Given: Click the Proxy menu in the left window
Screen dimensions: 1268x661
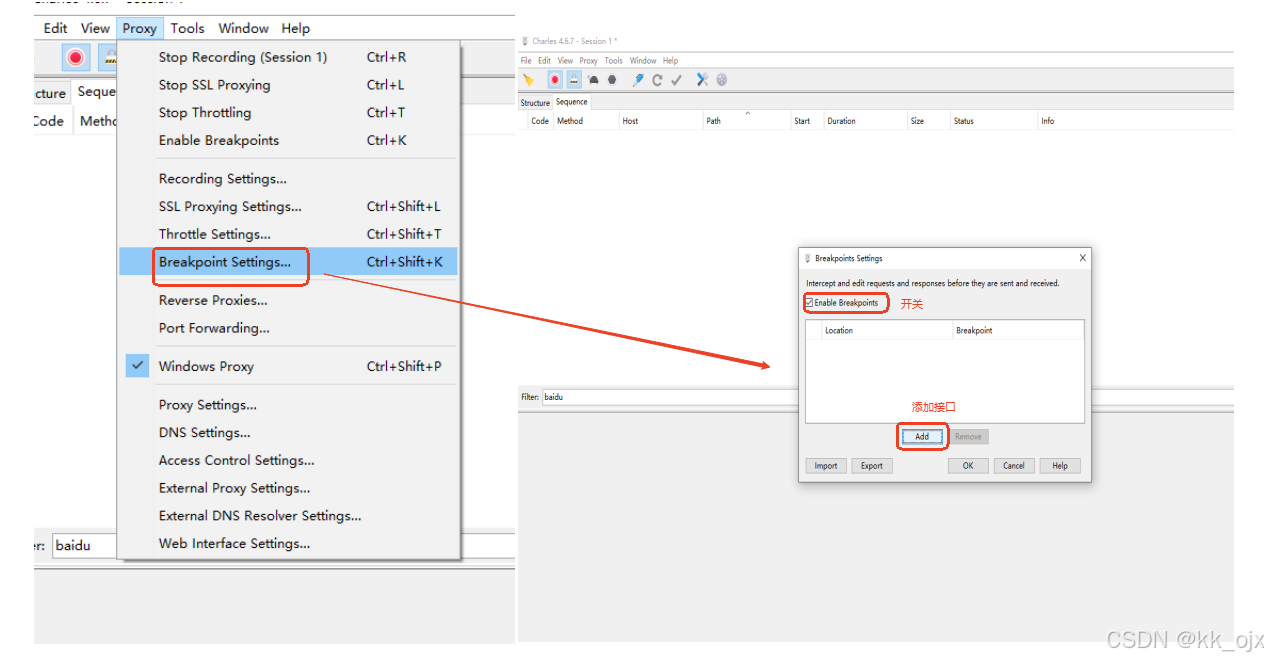Looking at the screenshot, I should click(x=139, y=28).
